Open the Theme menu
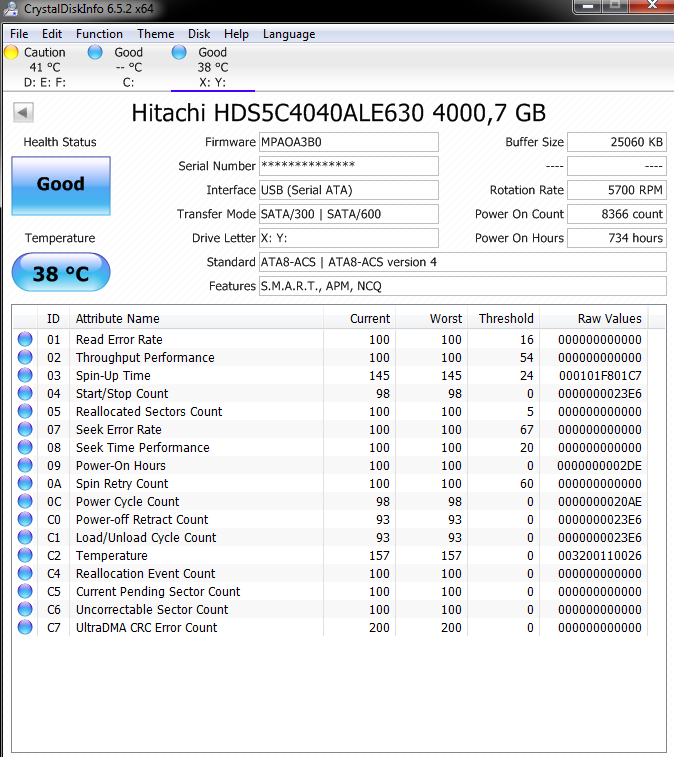Image resolution: width=674 pixels, height=757 pixels. click(x=155, y=34)
